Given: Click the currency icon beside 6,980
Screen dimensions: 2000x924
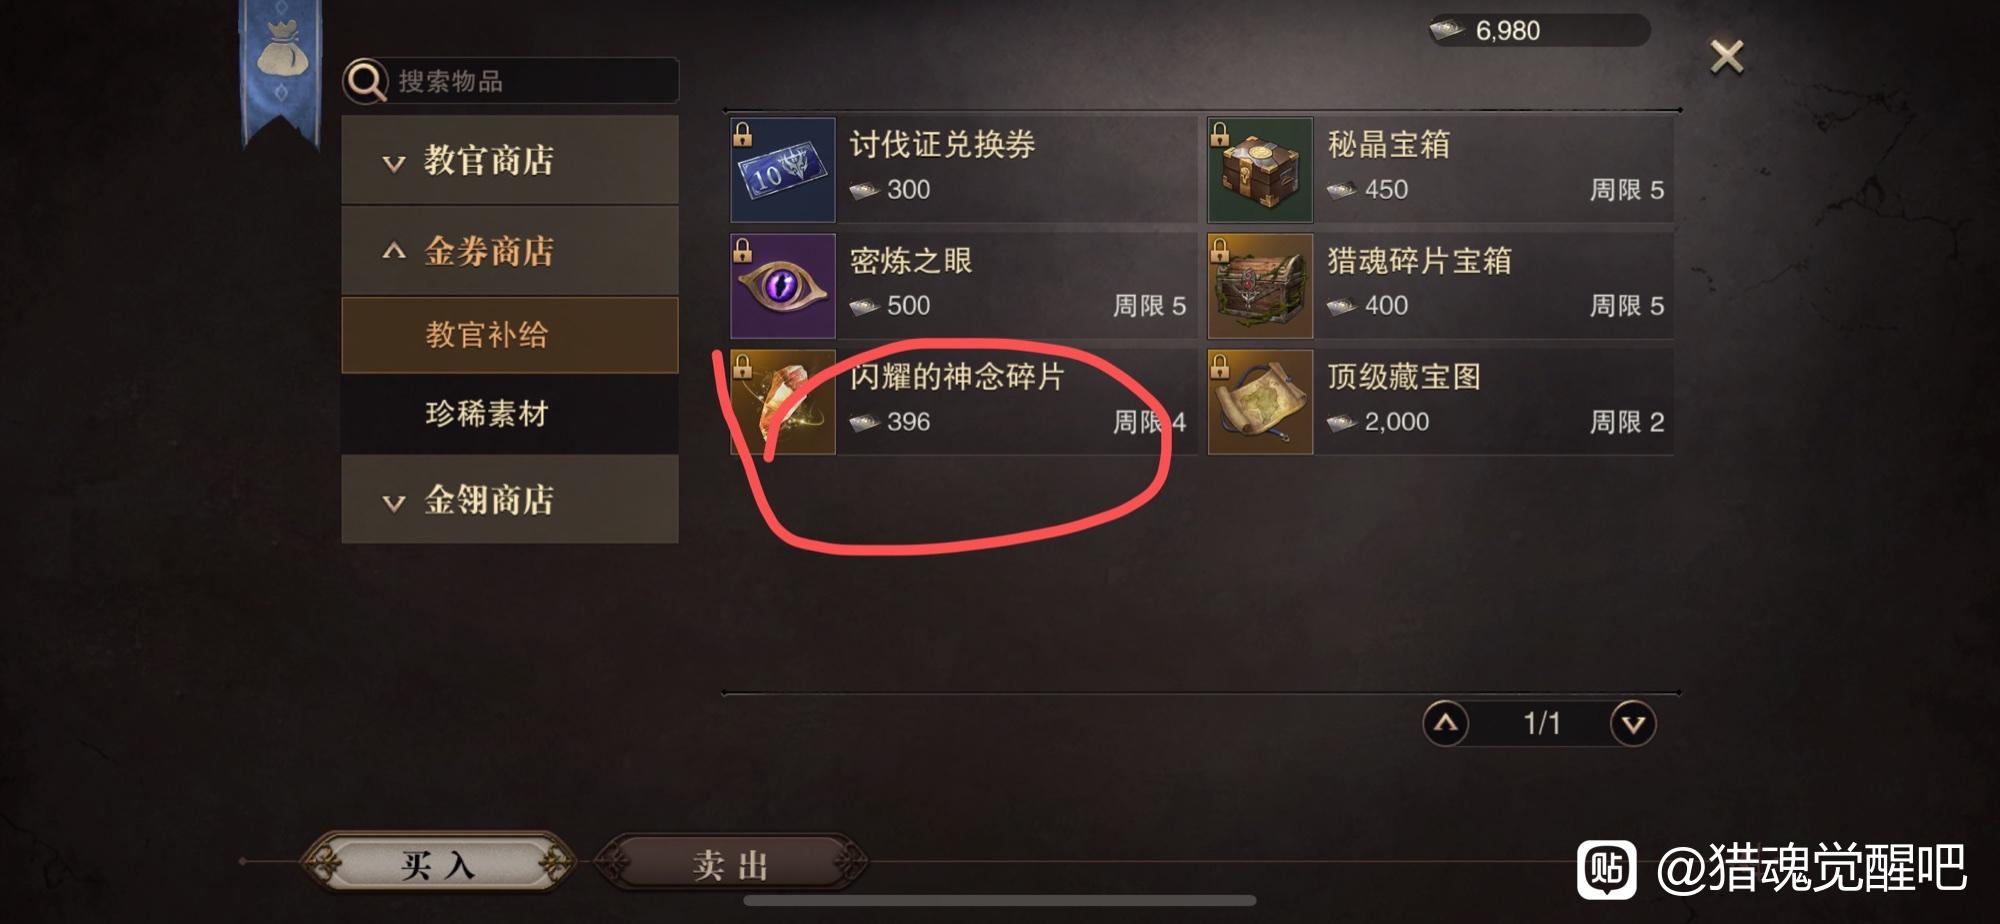Looking at the screenshot, I should pos(1447,31).
